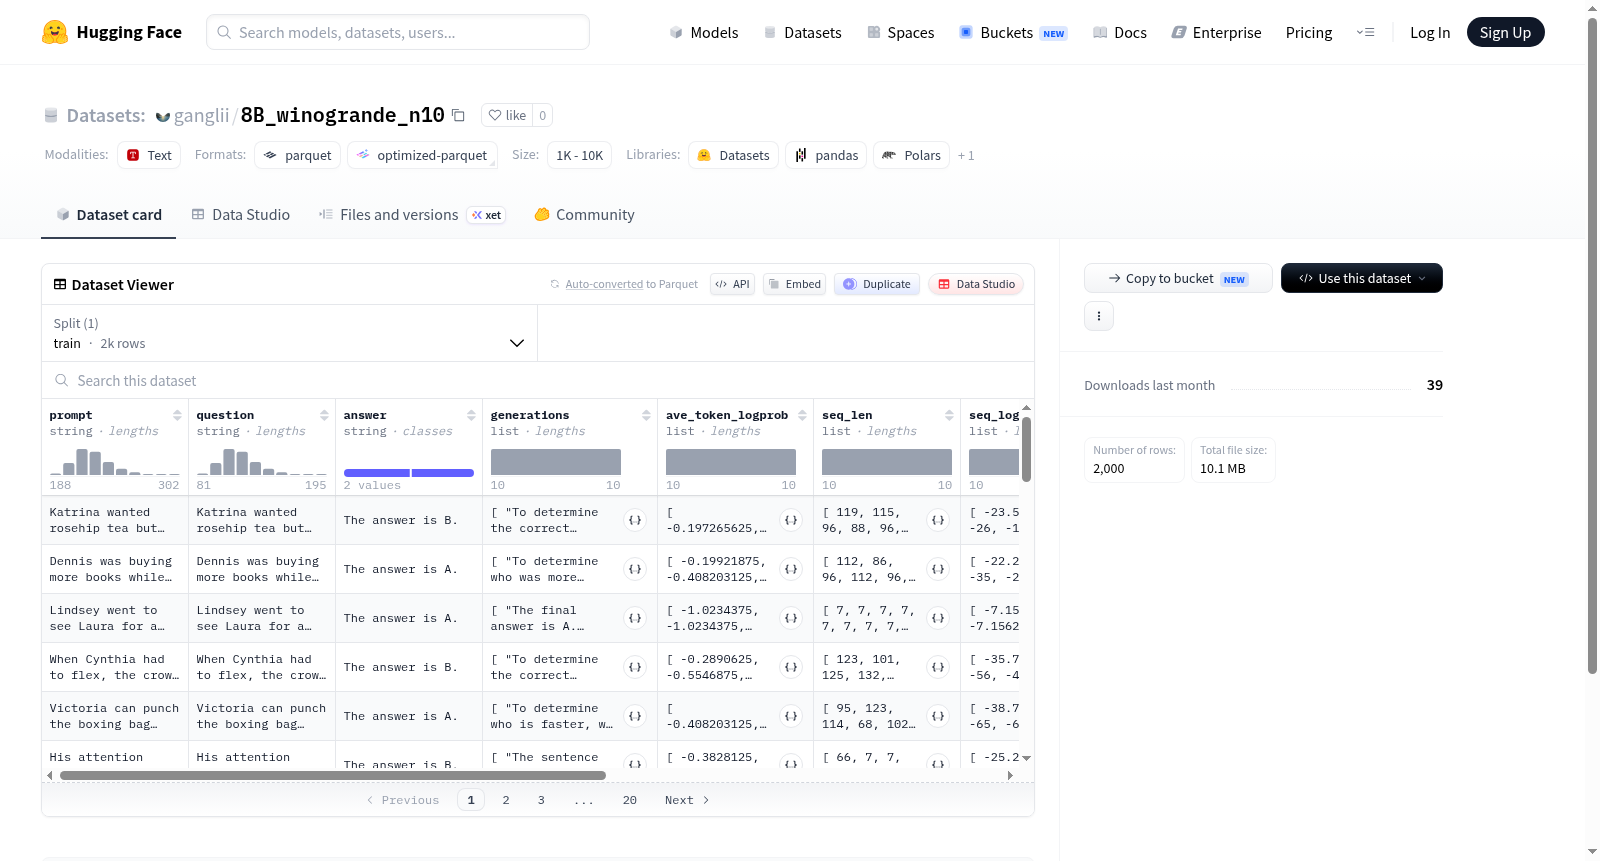Viewport: 1600px width, 861px height.
Task: Go to page 3 of the dataset
Action: point(541,800)
